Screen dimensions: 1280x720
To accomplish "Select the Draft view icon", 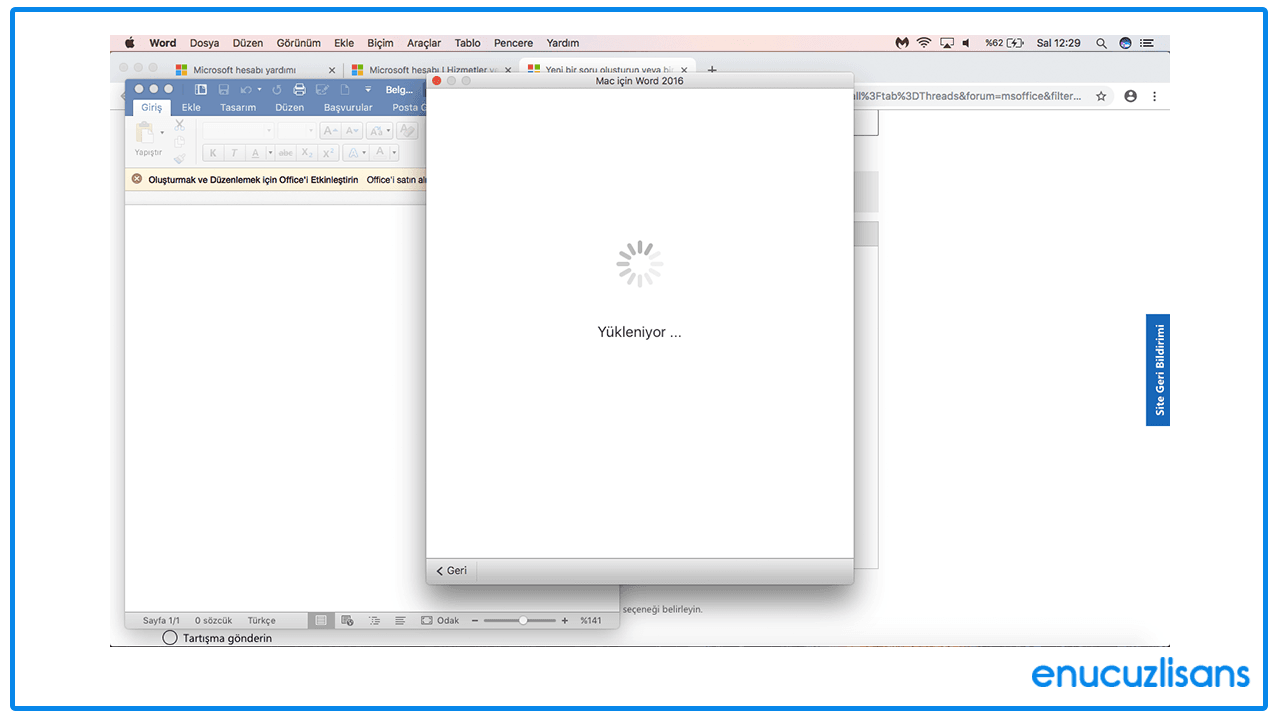I will tap(400, 621).
